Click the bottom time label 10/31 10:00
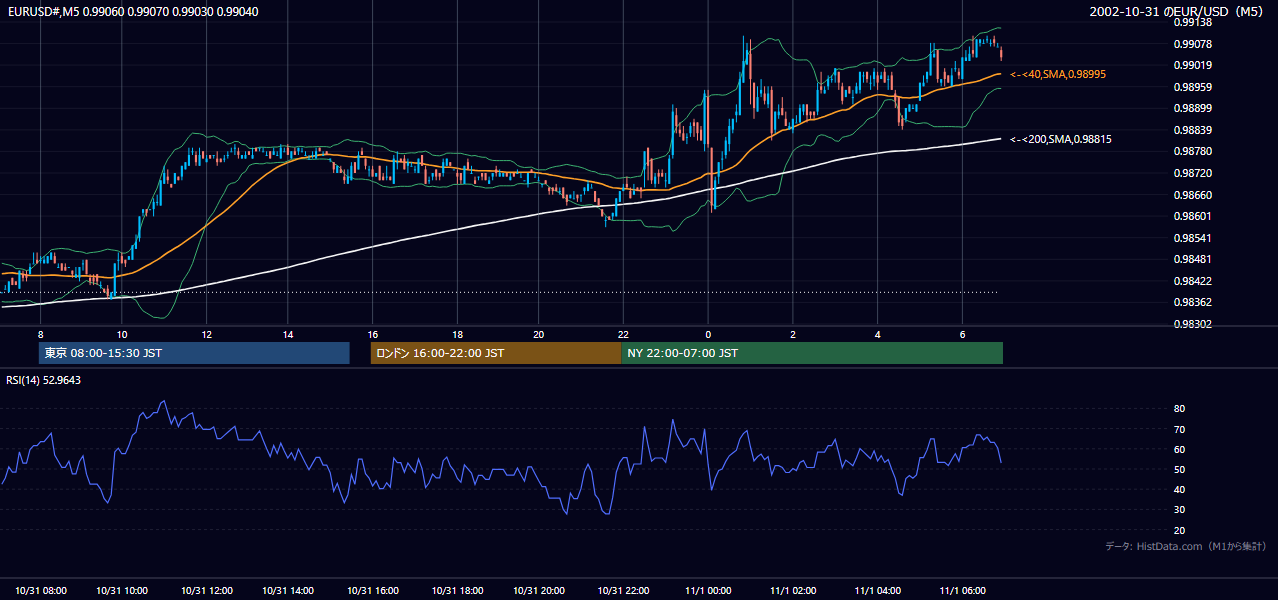Image resolution: width=1278 pixels, height=600 pixels. (122, 591)
